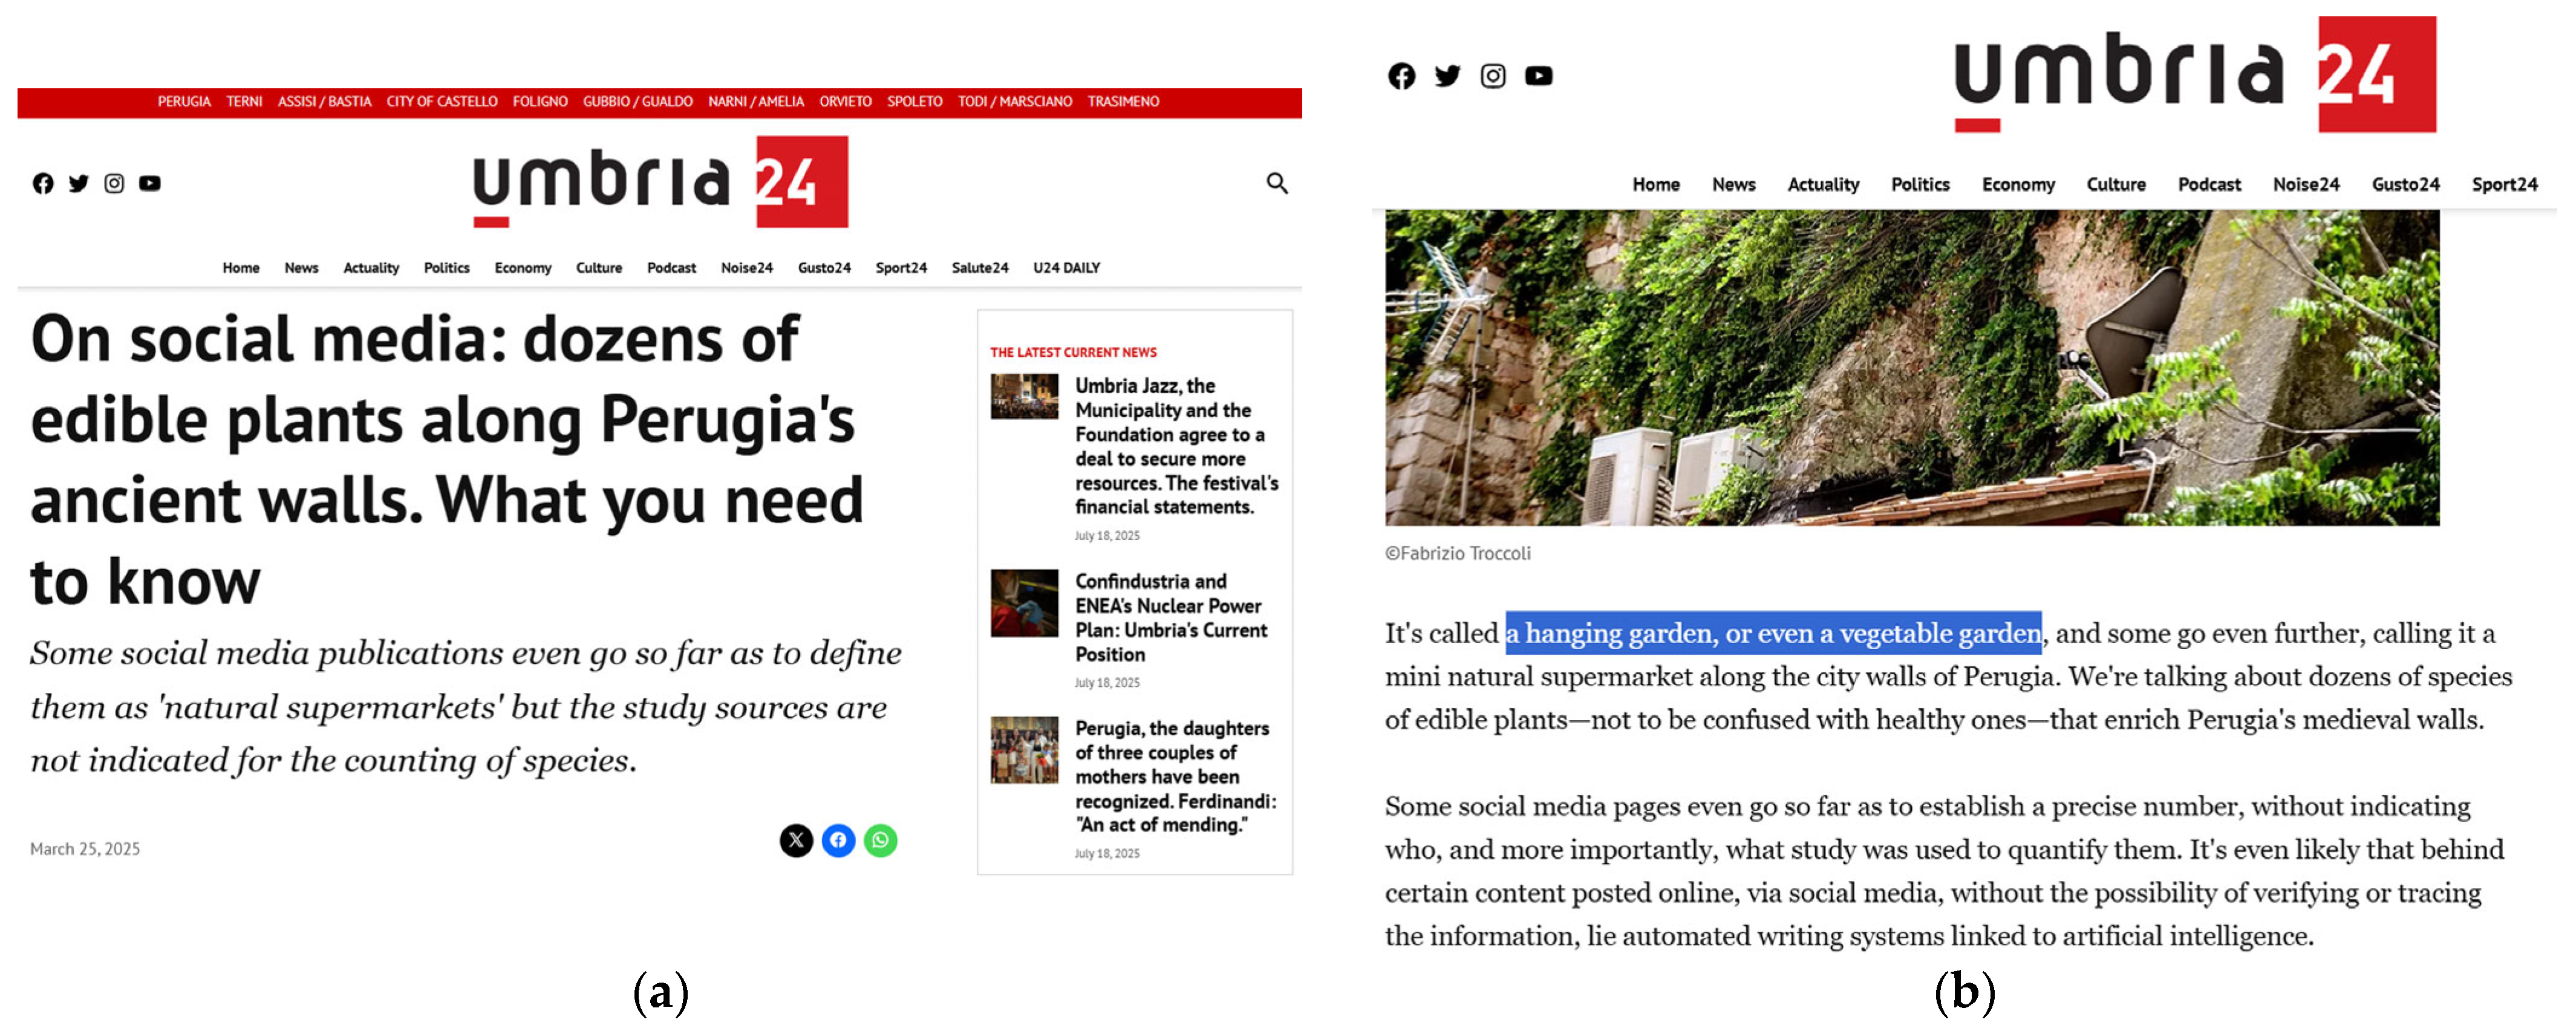Open Instagram icon in right page header
This screenshot has height=1034, width=2576.
pos(1493,76)
